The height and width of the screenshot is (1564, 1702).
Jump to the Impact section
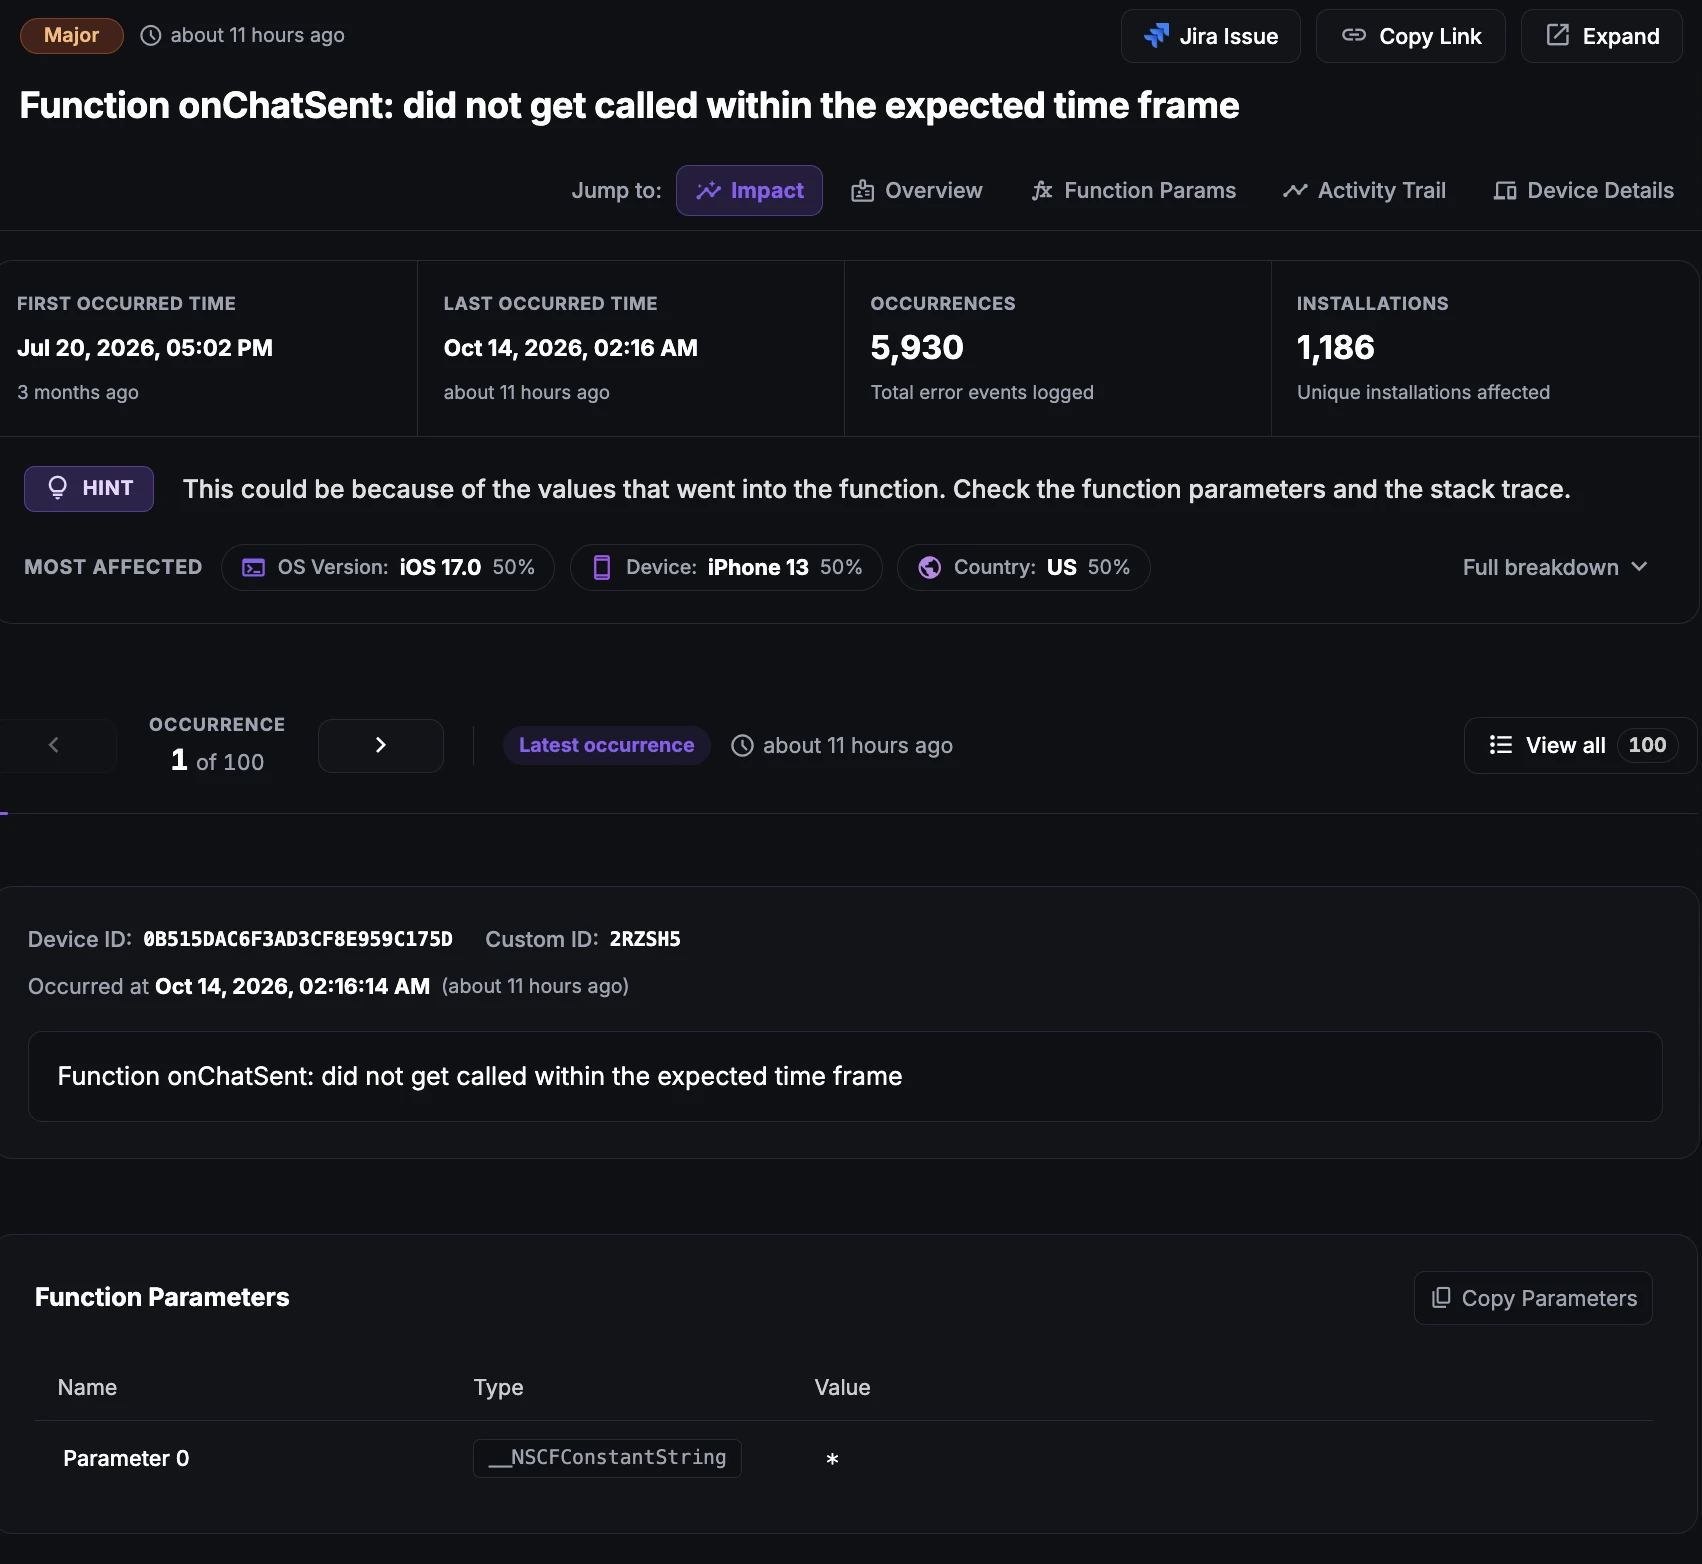click(749, 190)
